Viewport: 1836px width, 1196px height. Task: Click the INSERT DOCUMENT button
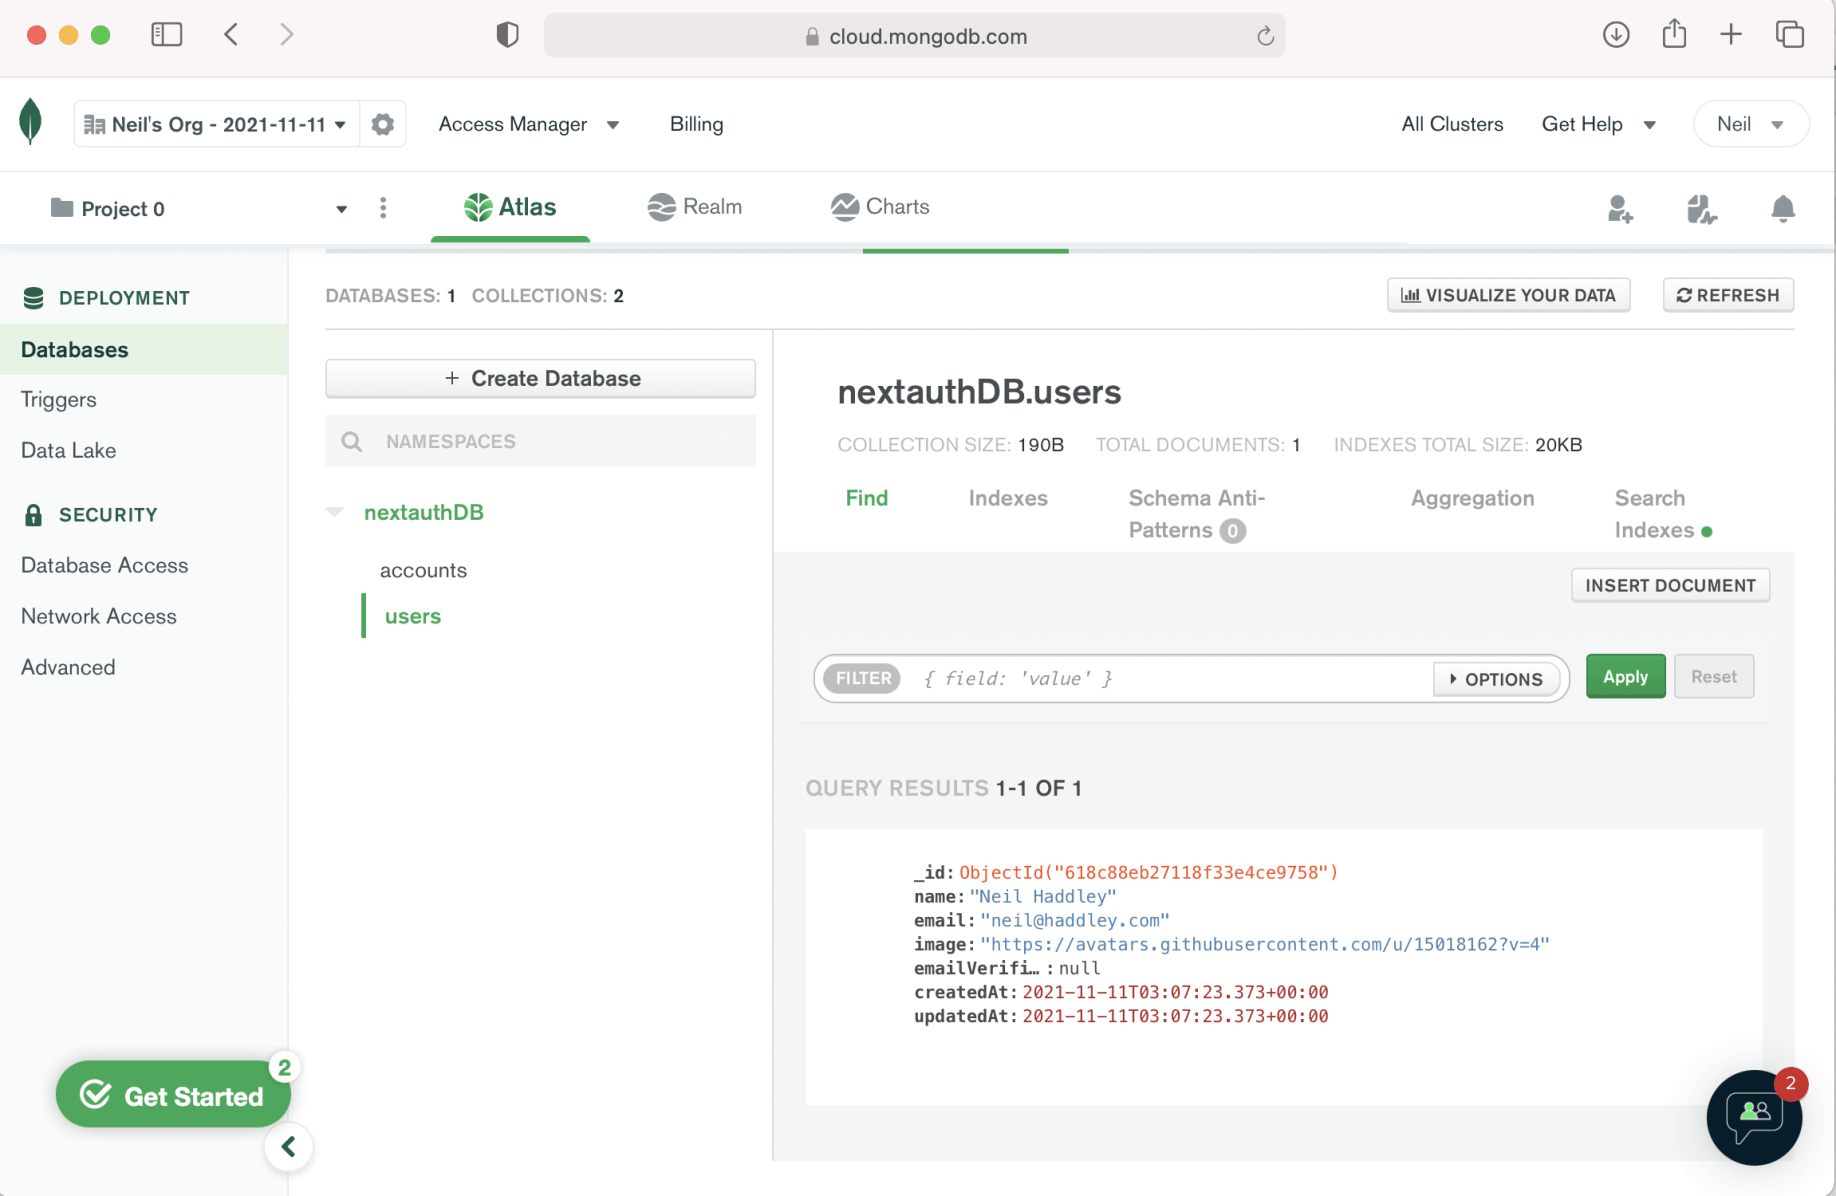pyautogui.click(x=1670, y=585)
